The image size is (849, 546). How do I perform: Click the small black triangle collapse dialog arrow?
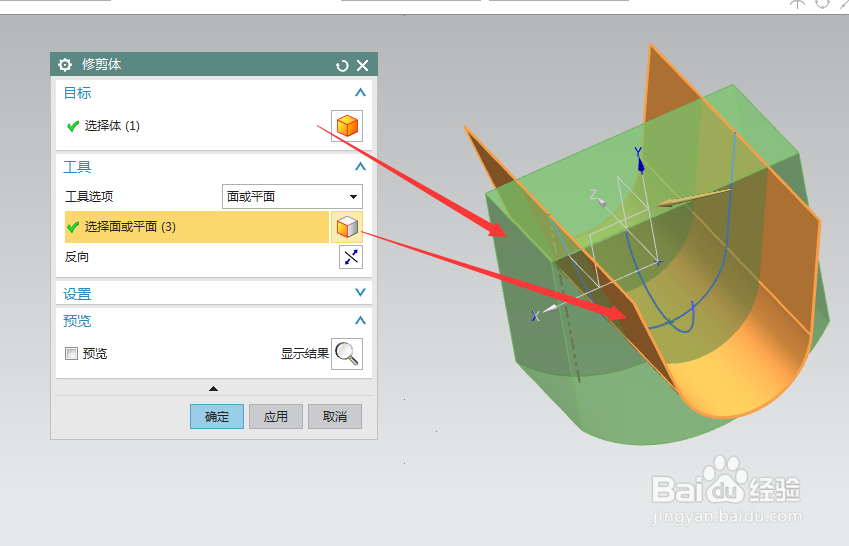[213, 388]
